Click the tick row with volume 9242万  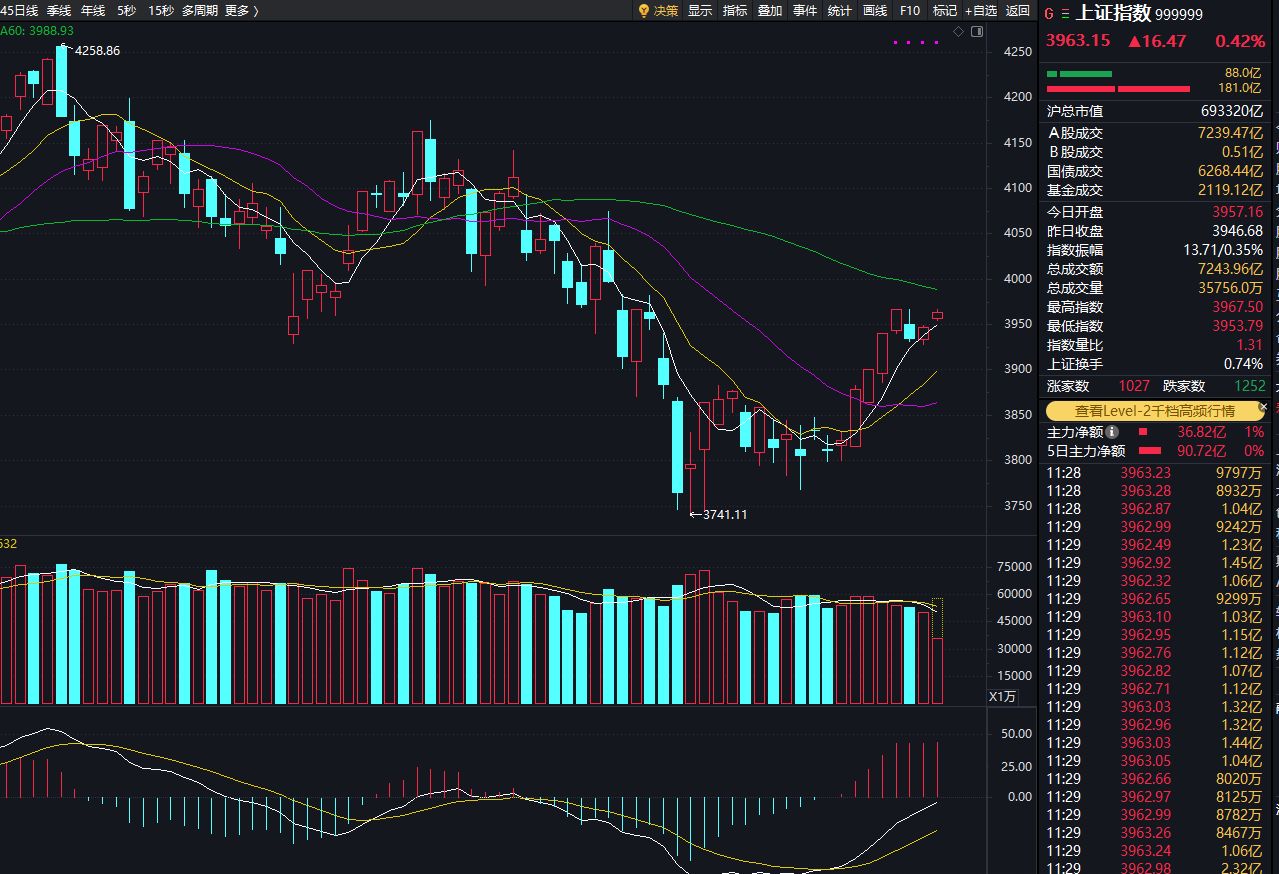[1154, 527]
